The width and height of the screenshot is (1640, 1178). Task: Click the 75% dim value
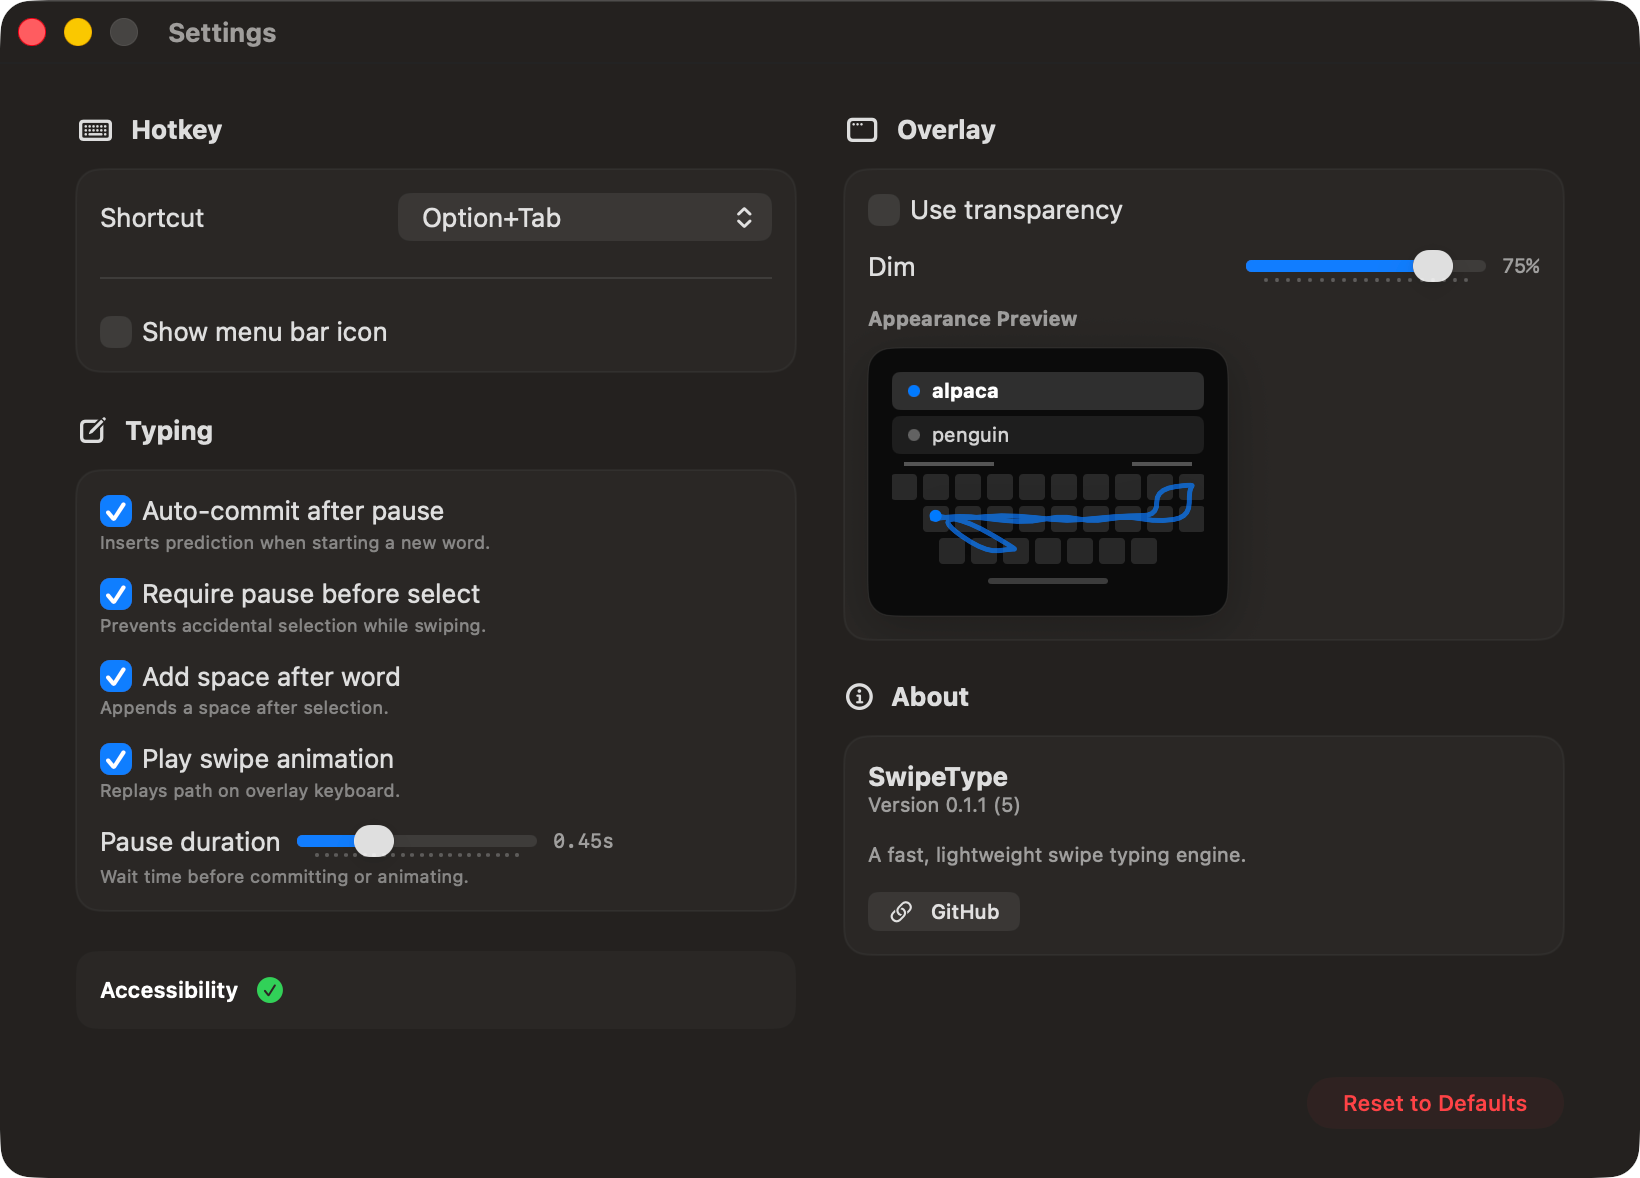(1521, 266)
